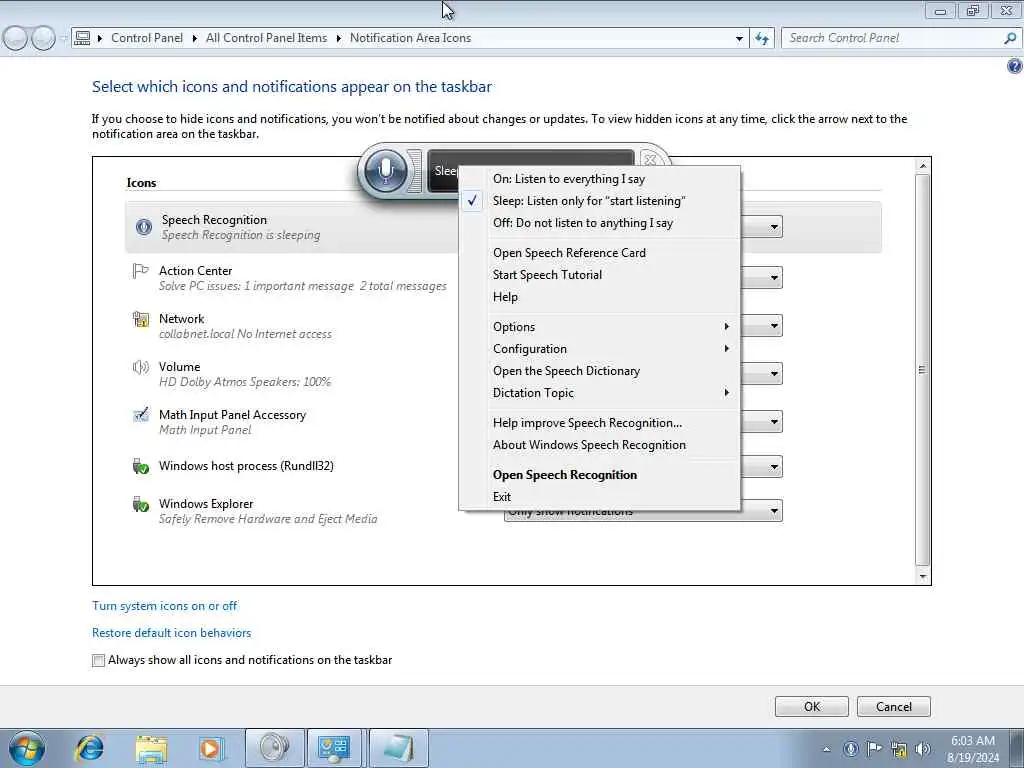Open Speech Recognition behavior dropdown
Image resolution: width=1024 pixels, height=768 pixels.
click(x=774, y=227)
